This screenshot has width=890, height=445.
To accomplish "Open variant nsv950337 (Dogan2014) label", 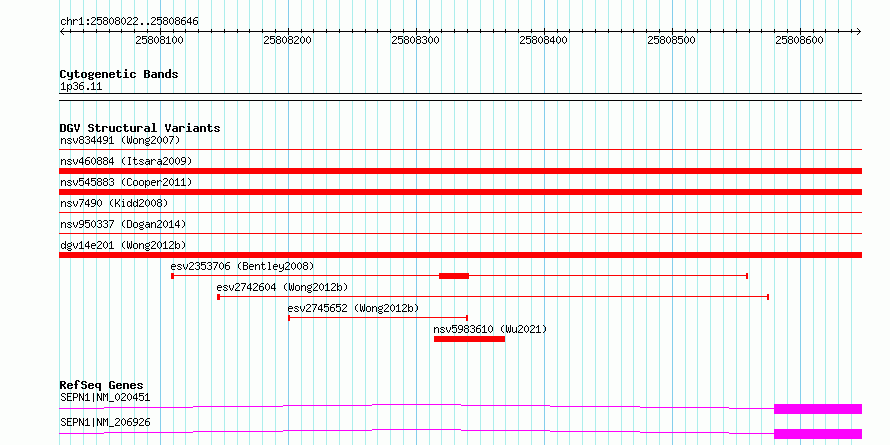I will pos(123,224).
